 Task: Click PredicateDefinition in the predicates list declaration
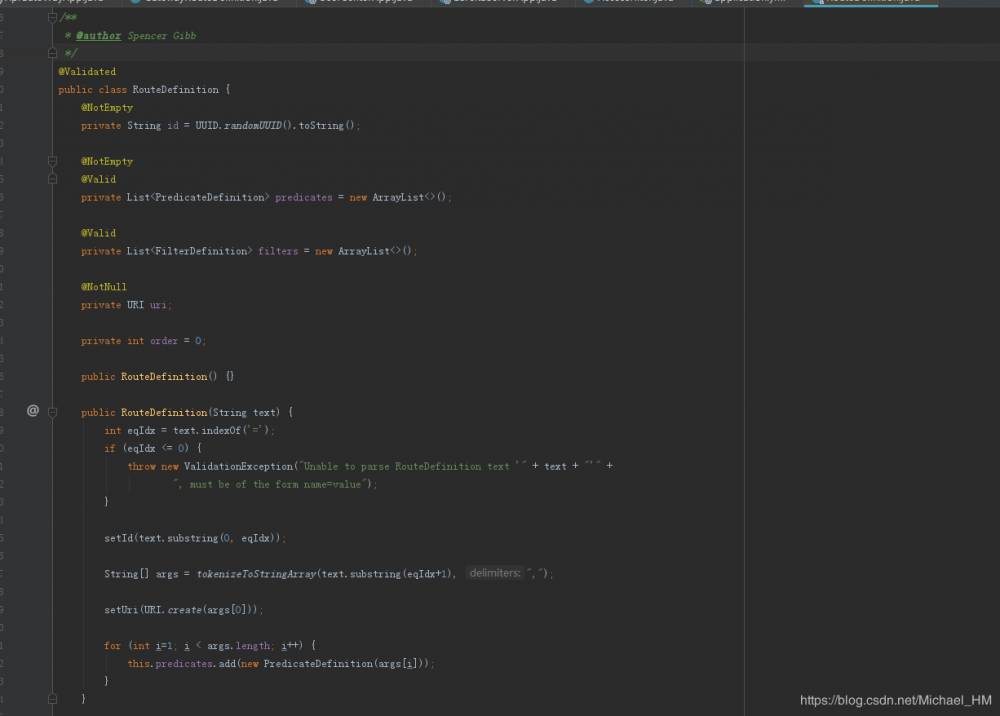click(x=211, y=197)
